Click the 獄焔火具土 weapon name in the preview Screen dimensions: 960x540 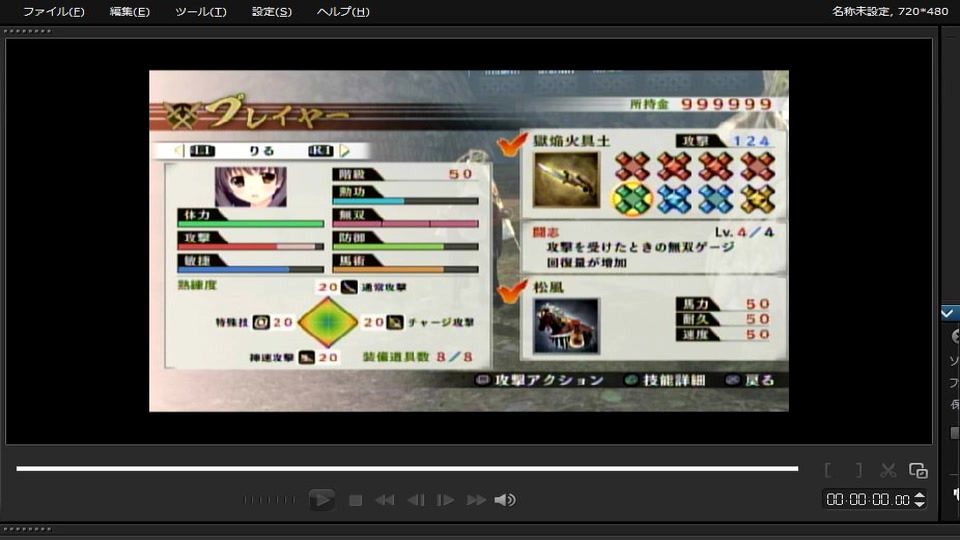pos(571,141)
